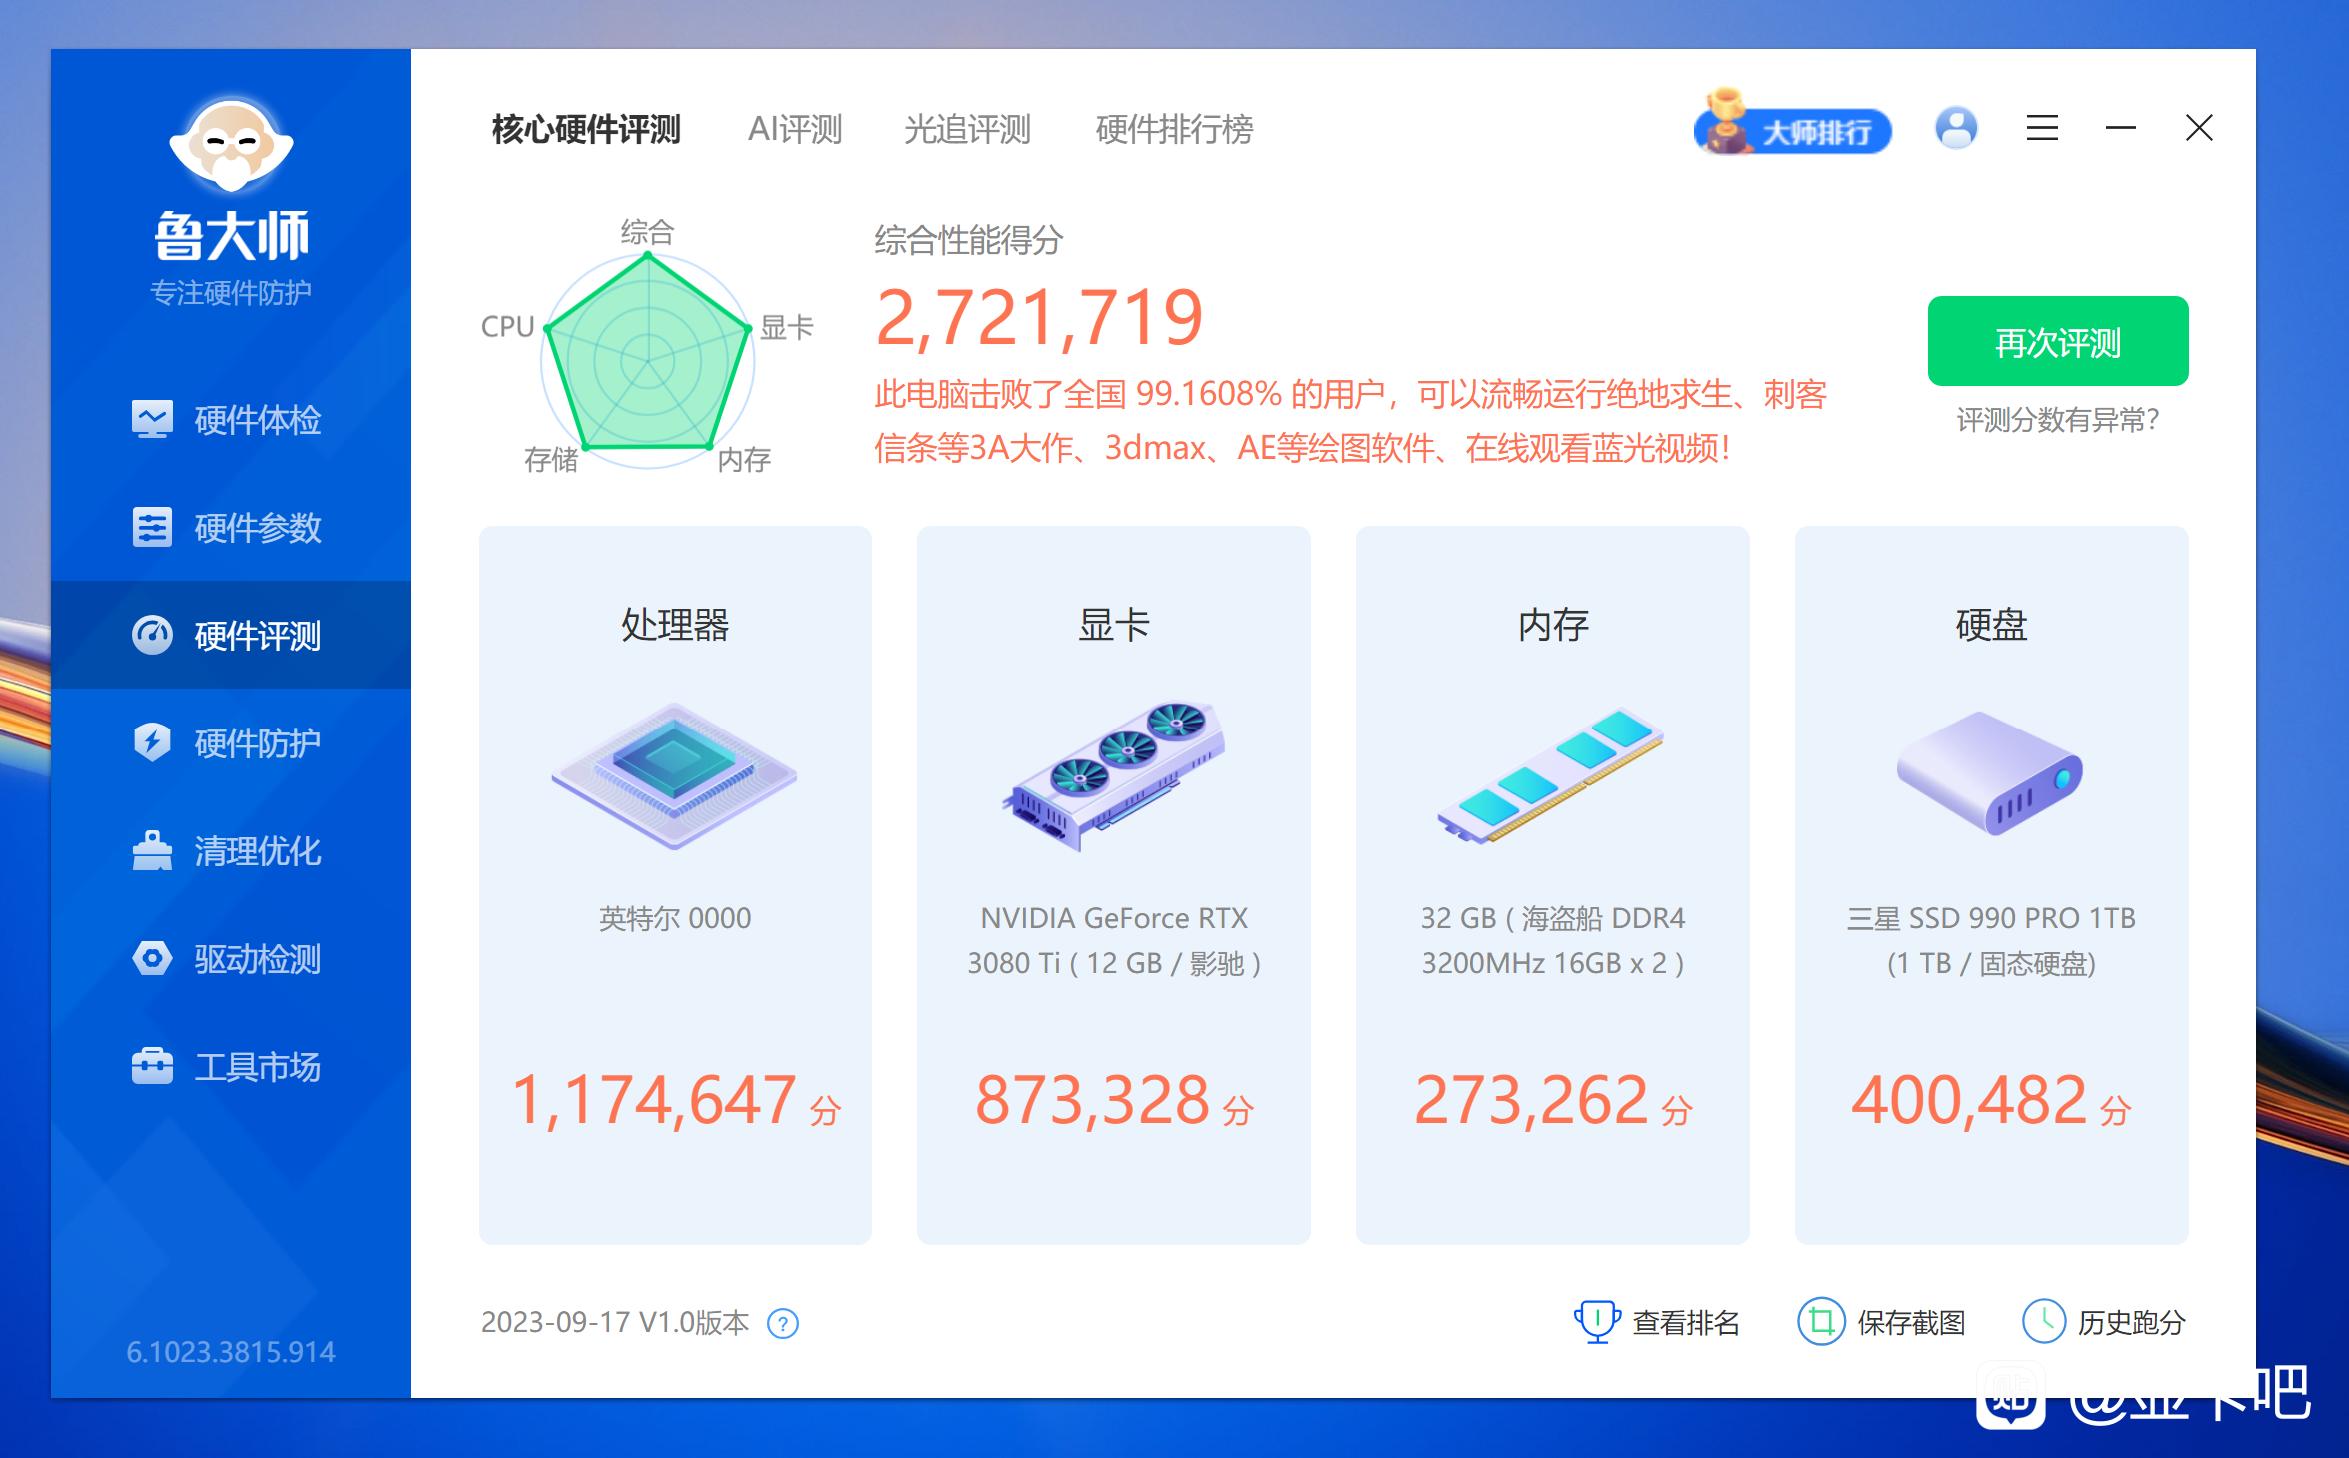Click the 专注硬件防护 slogan text
Screen dimensions: 2349x1458
(x=231, y=293)
